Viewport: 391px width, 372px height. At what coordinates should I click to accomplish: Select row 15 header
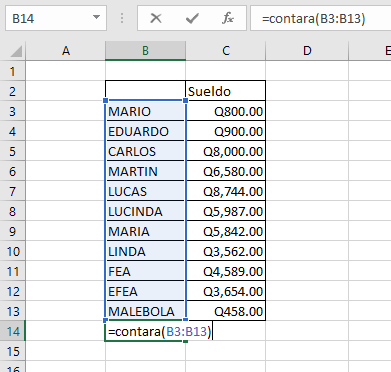pyautogui.click(x=13, y=351)
